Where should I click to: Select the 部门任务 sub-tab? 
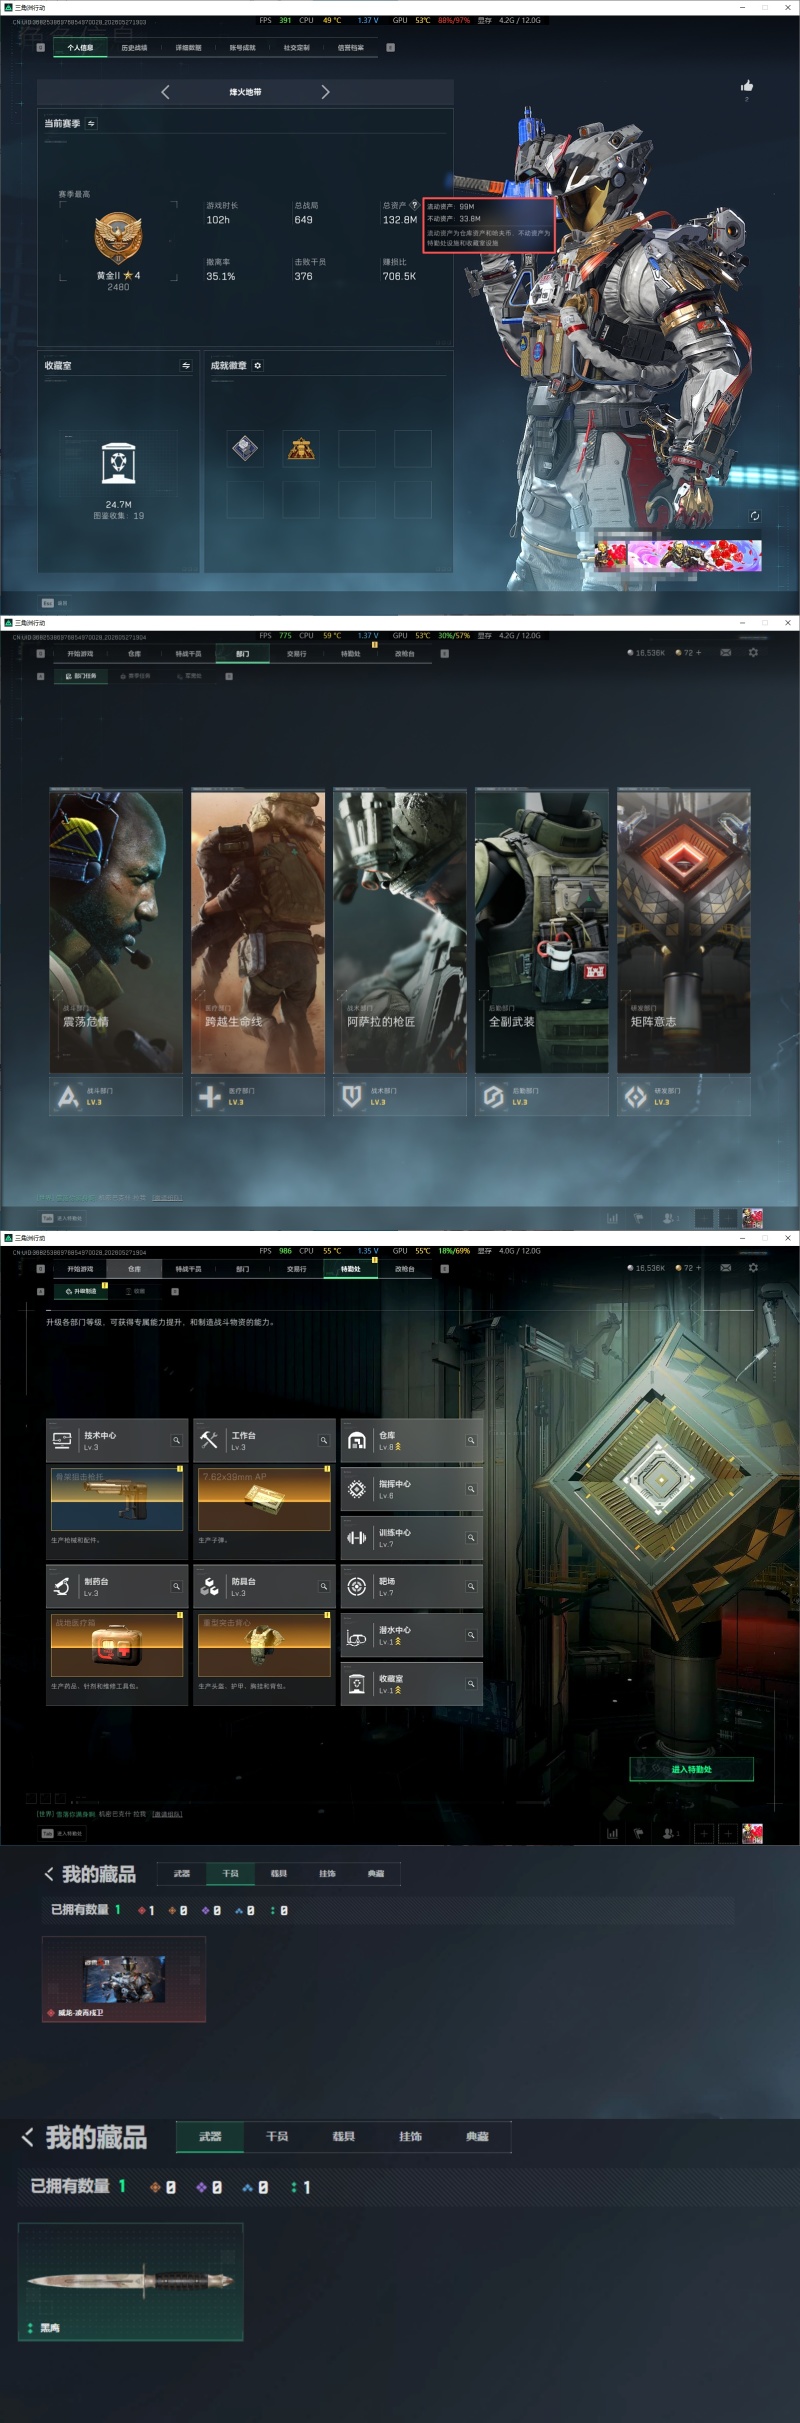coord(81,676)
